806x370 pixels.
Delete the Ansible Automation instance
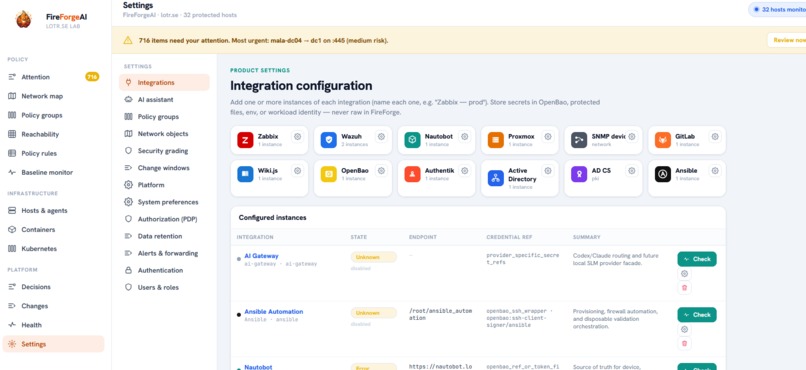click(x=684, y=343)
